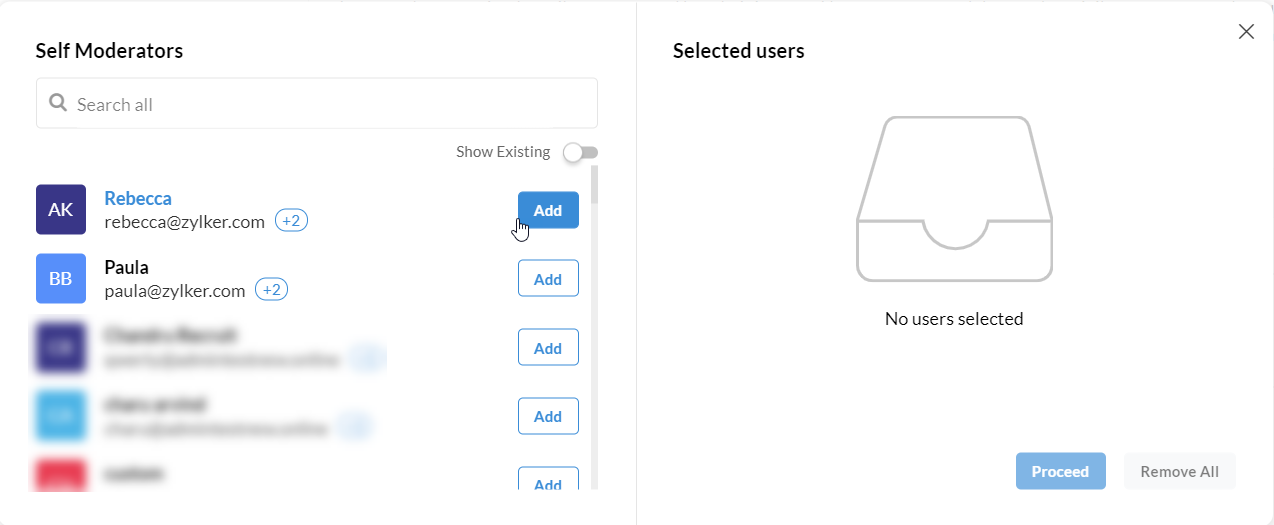Expand the third user's extra emails badge
The width and height of the screenshot is (1274, 525).
pyautogui.click(x=368, y=359)
